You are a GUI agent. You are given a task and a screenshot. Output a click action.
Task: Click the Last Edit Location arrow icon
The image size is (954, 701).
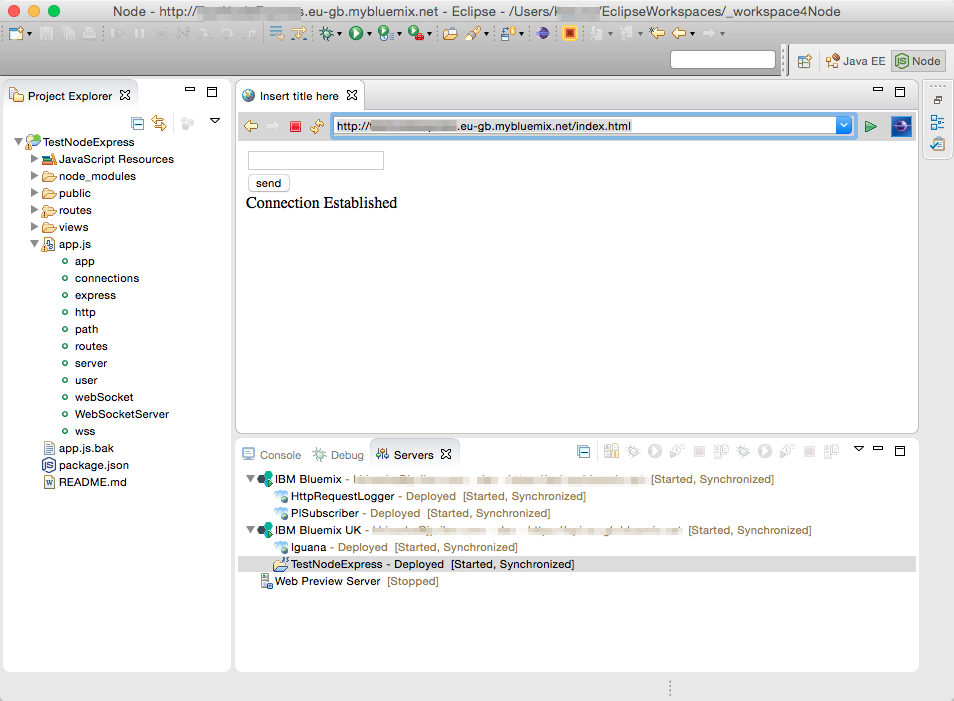tap(657, 33)
